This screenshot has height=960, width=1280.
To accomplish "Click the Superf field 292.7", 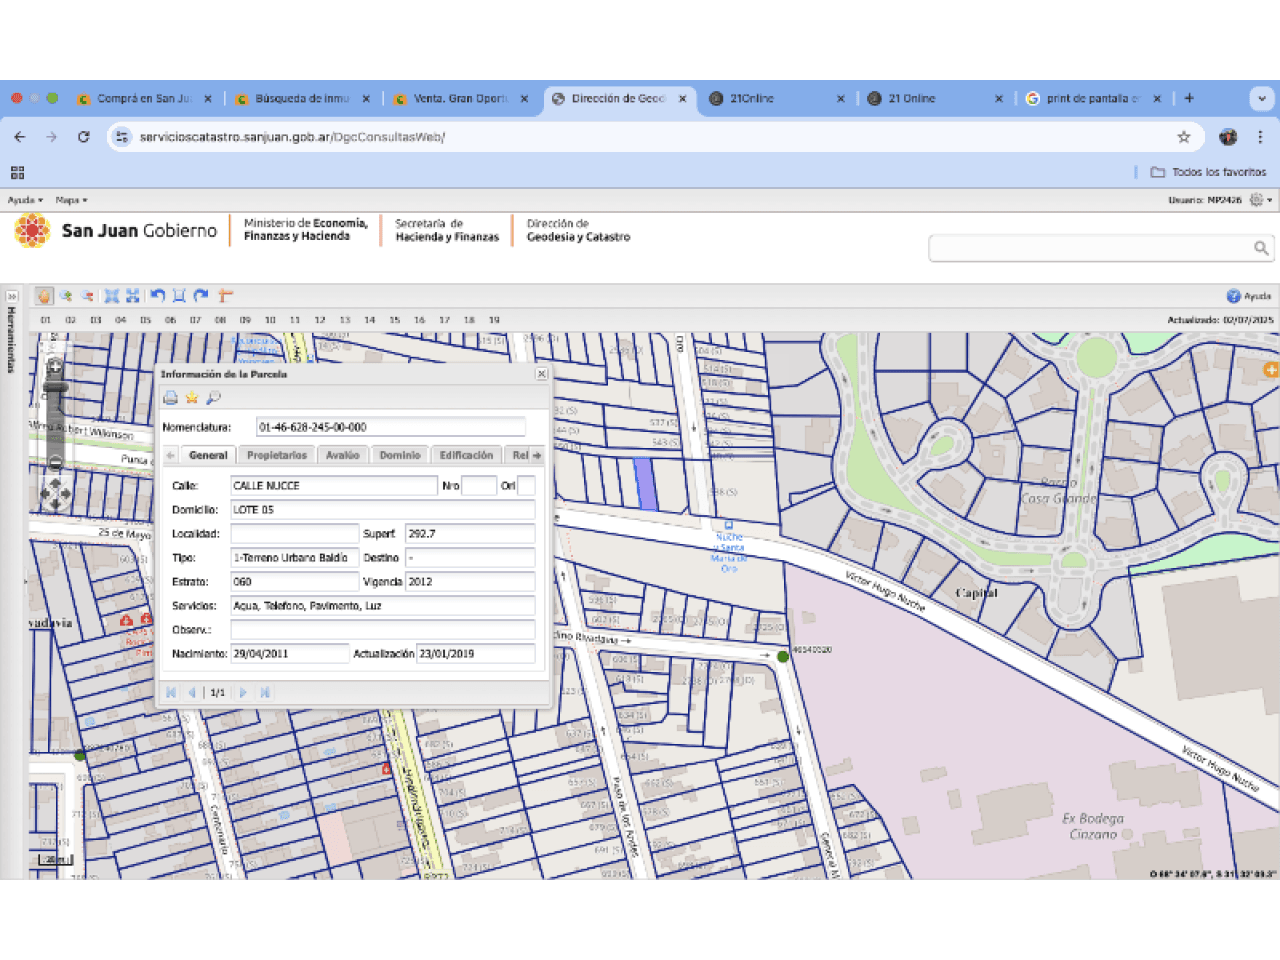I will click(470, 533).
